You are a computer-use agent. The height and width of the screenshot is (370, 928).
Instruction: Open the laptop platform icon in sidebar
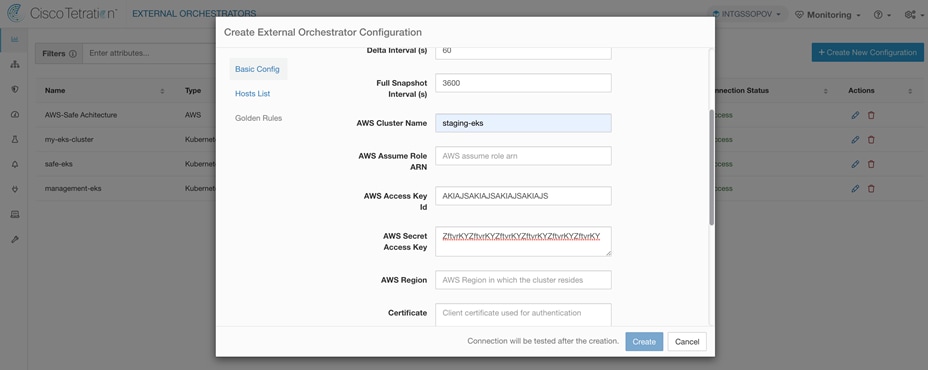15,214
